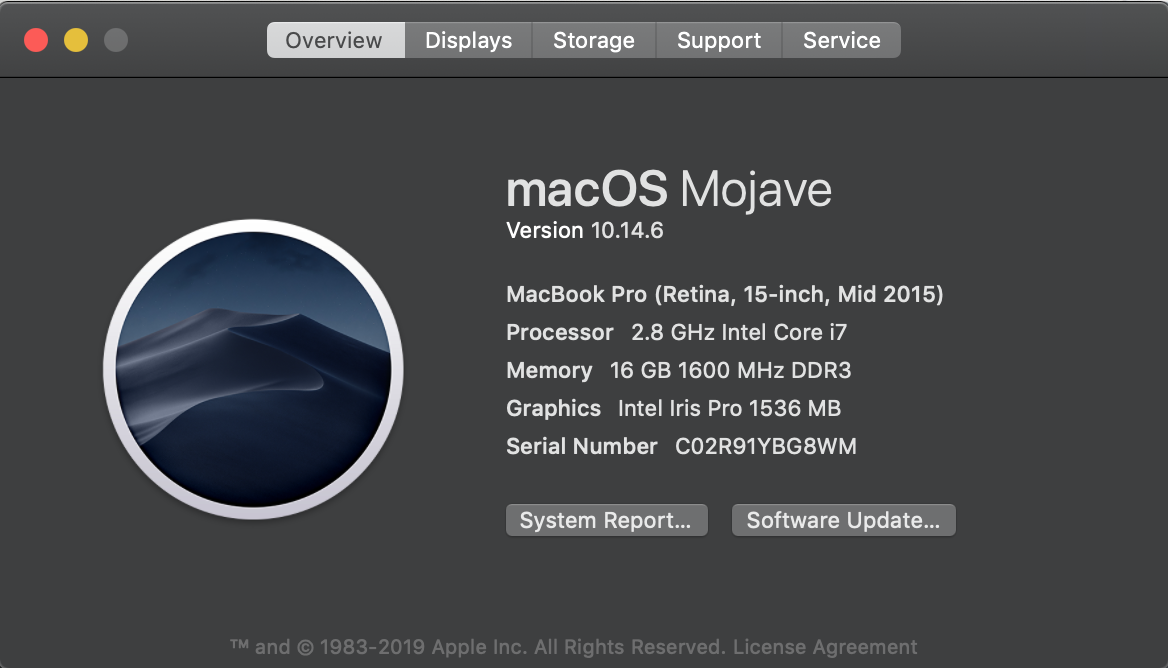Click the macOS Mojave title text
The image size is (1168, 668).
(x=669, y=190)
